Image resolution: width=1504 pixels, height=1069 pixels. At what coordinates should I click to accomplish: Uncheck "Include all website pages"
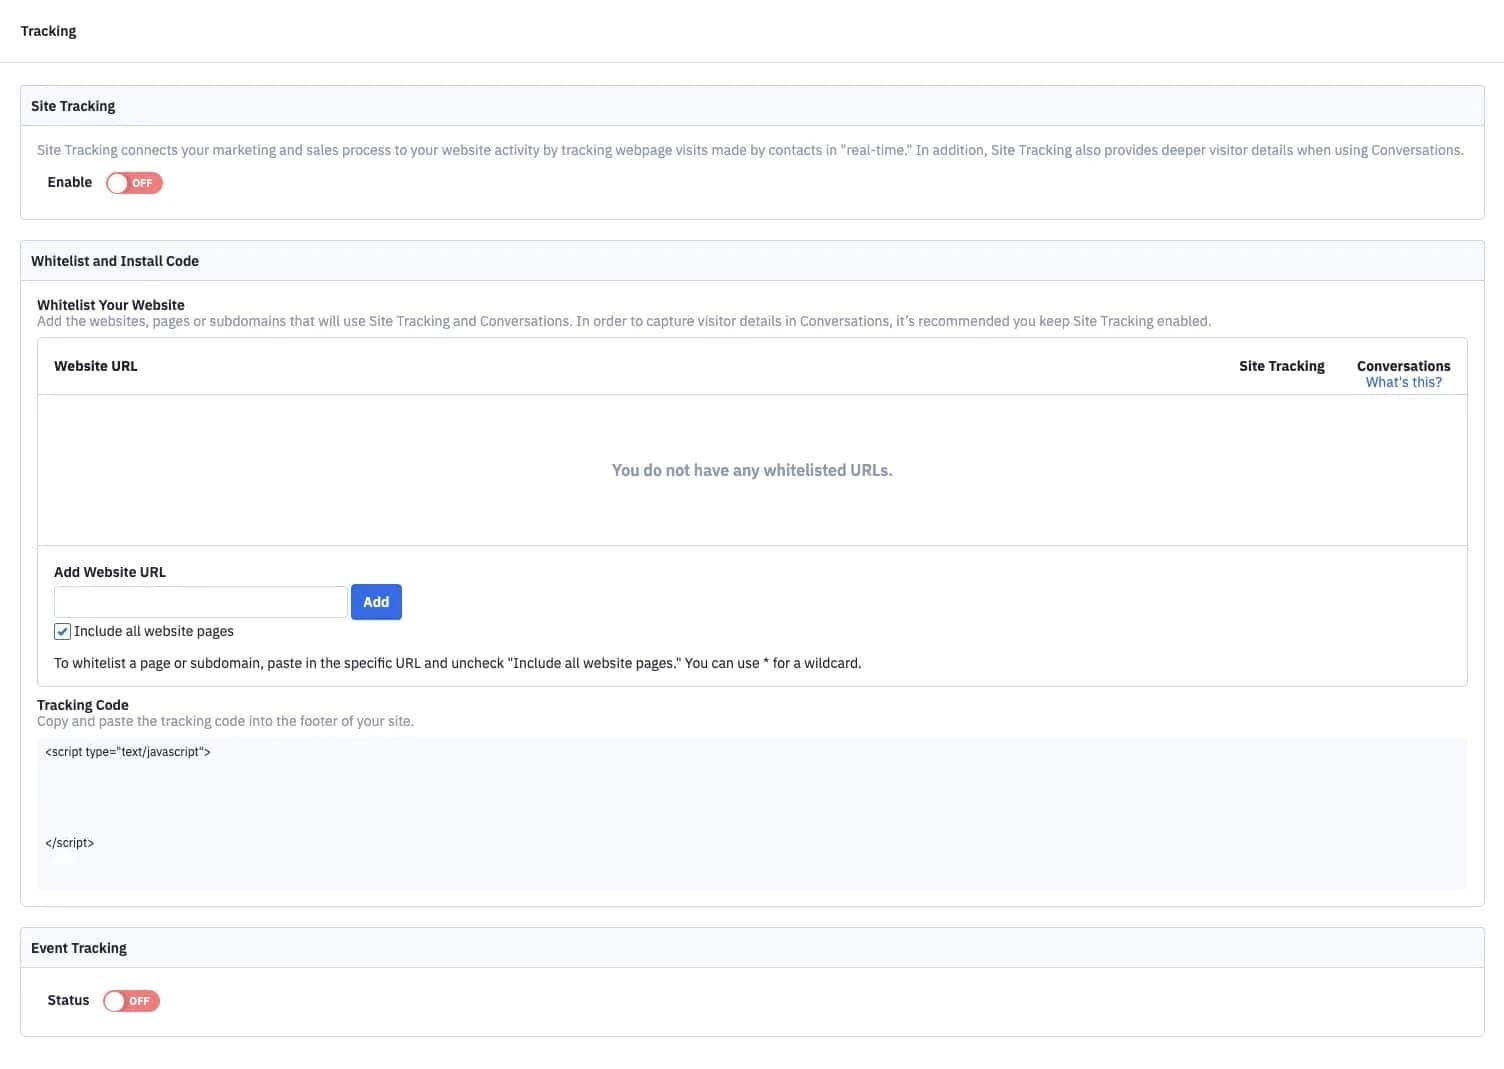(61, 631)
